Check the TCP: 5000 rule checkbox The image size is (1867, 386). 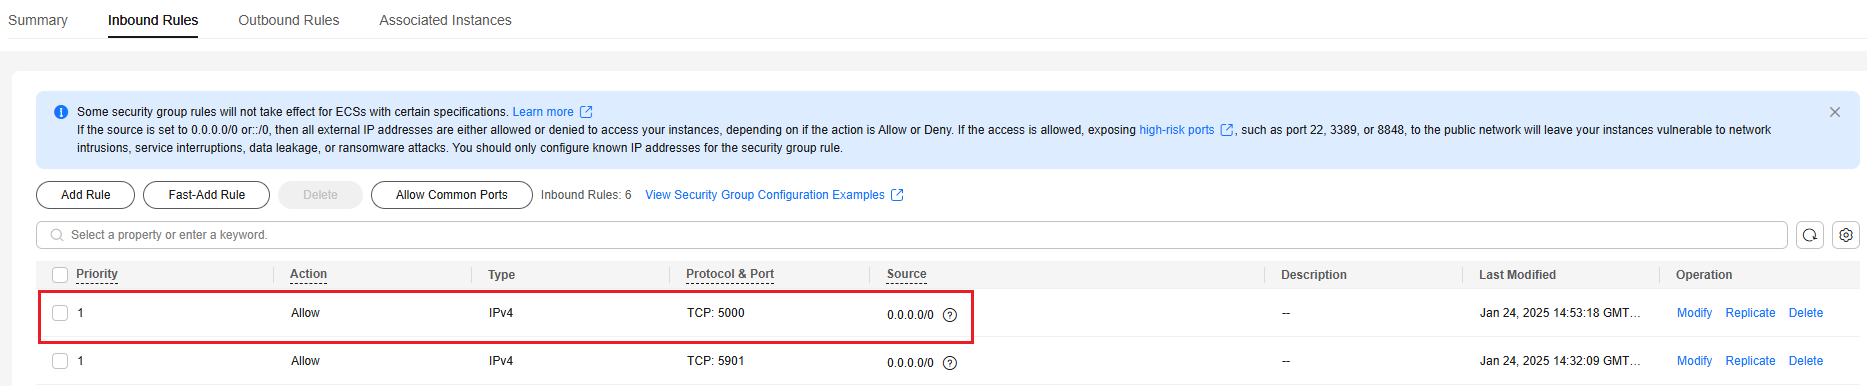click(60, 313)
